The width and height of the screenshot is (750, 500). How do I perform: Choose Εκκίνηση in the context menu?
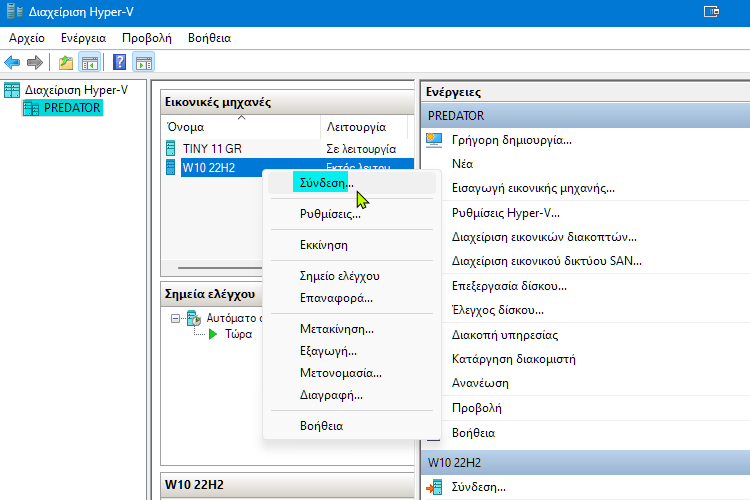click(x=352, y=245)
